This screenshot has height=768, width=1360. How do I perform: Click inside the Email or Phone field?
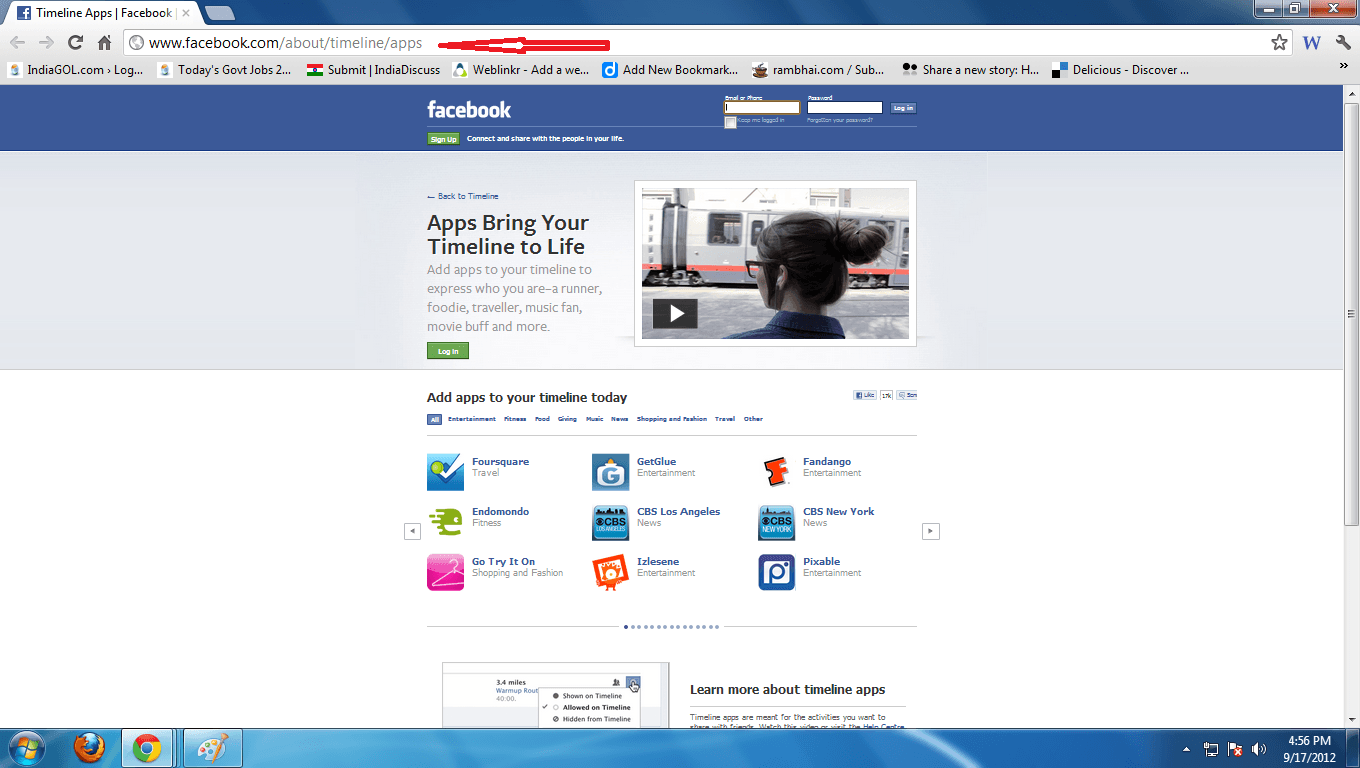(763, 106)
